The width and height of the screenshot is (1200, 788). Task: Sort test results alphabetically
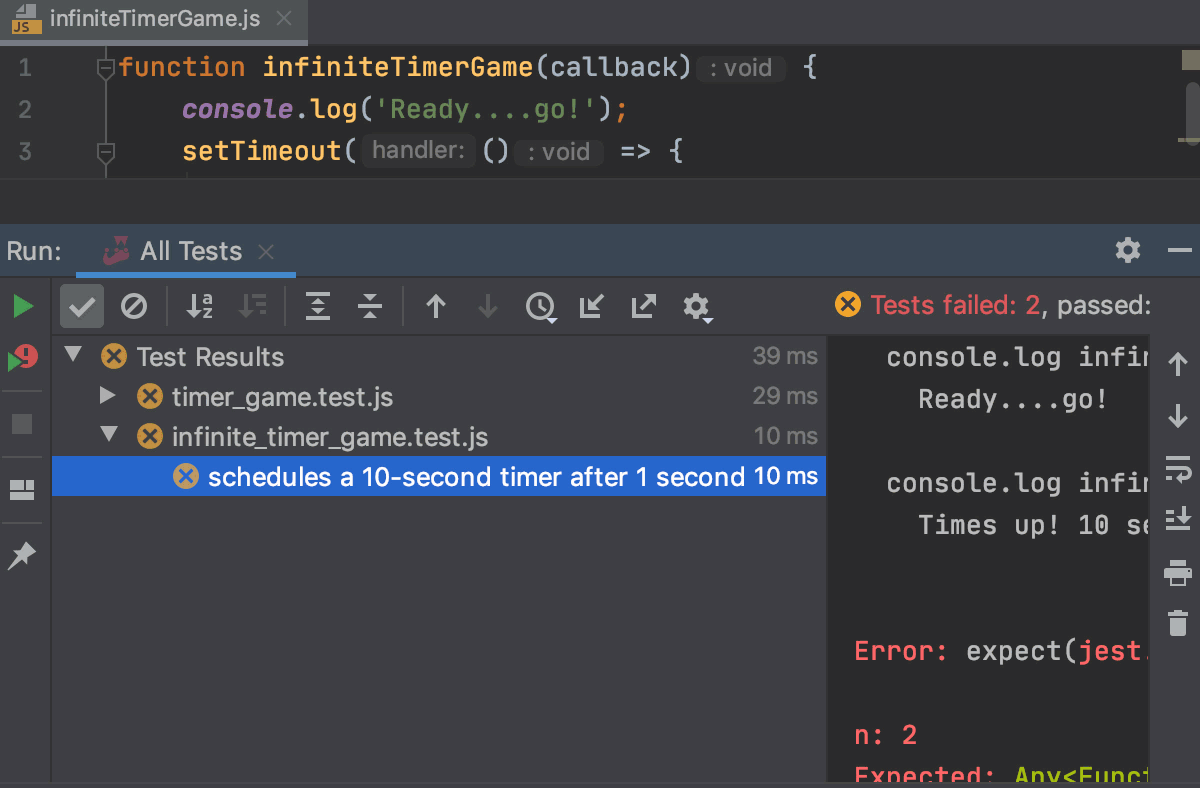199,306
